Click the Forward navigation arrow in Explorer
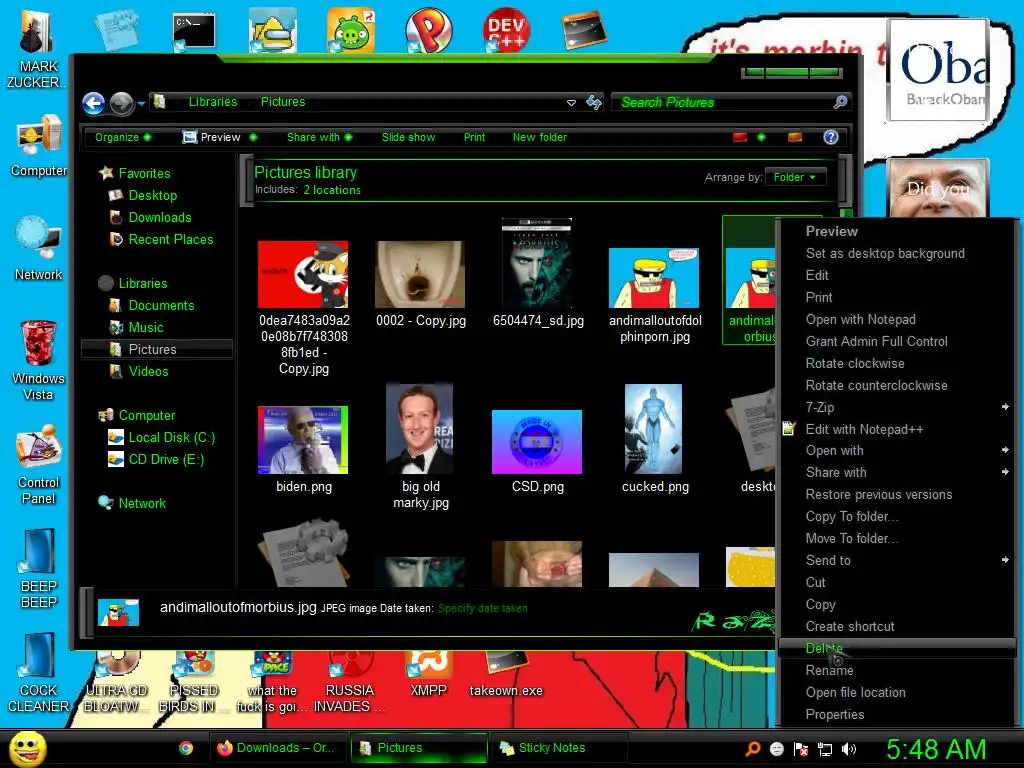1024x768 pixels. point(121,103)
